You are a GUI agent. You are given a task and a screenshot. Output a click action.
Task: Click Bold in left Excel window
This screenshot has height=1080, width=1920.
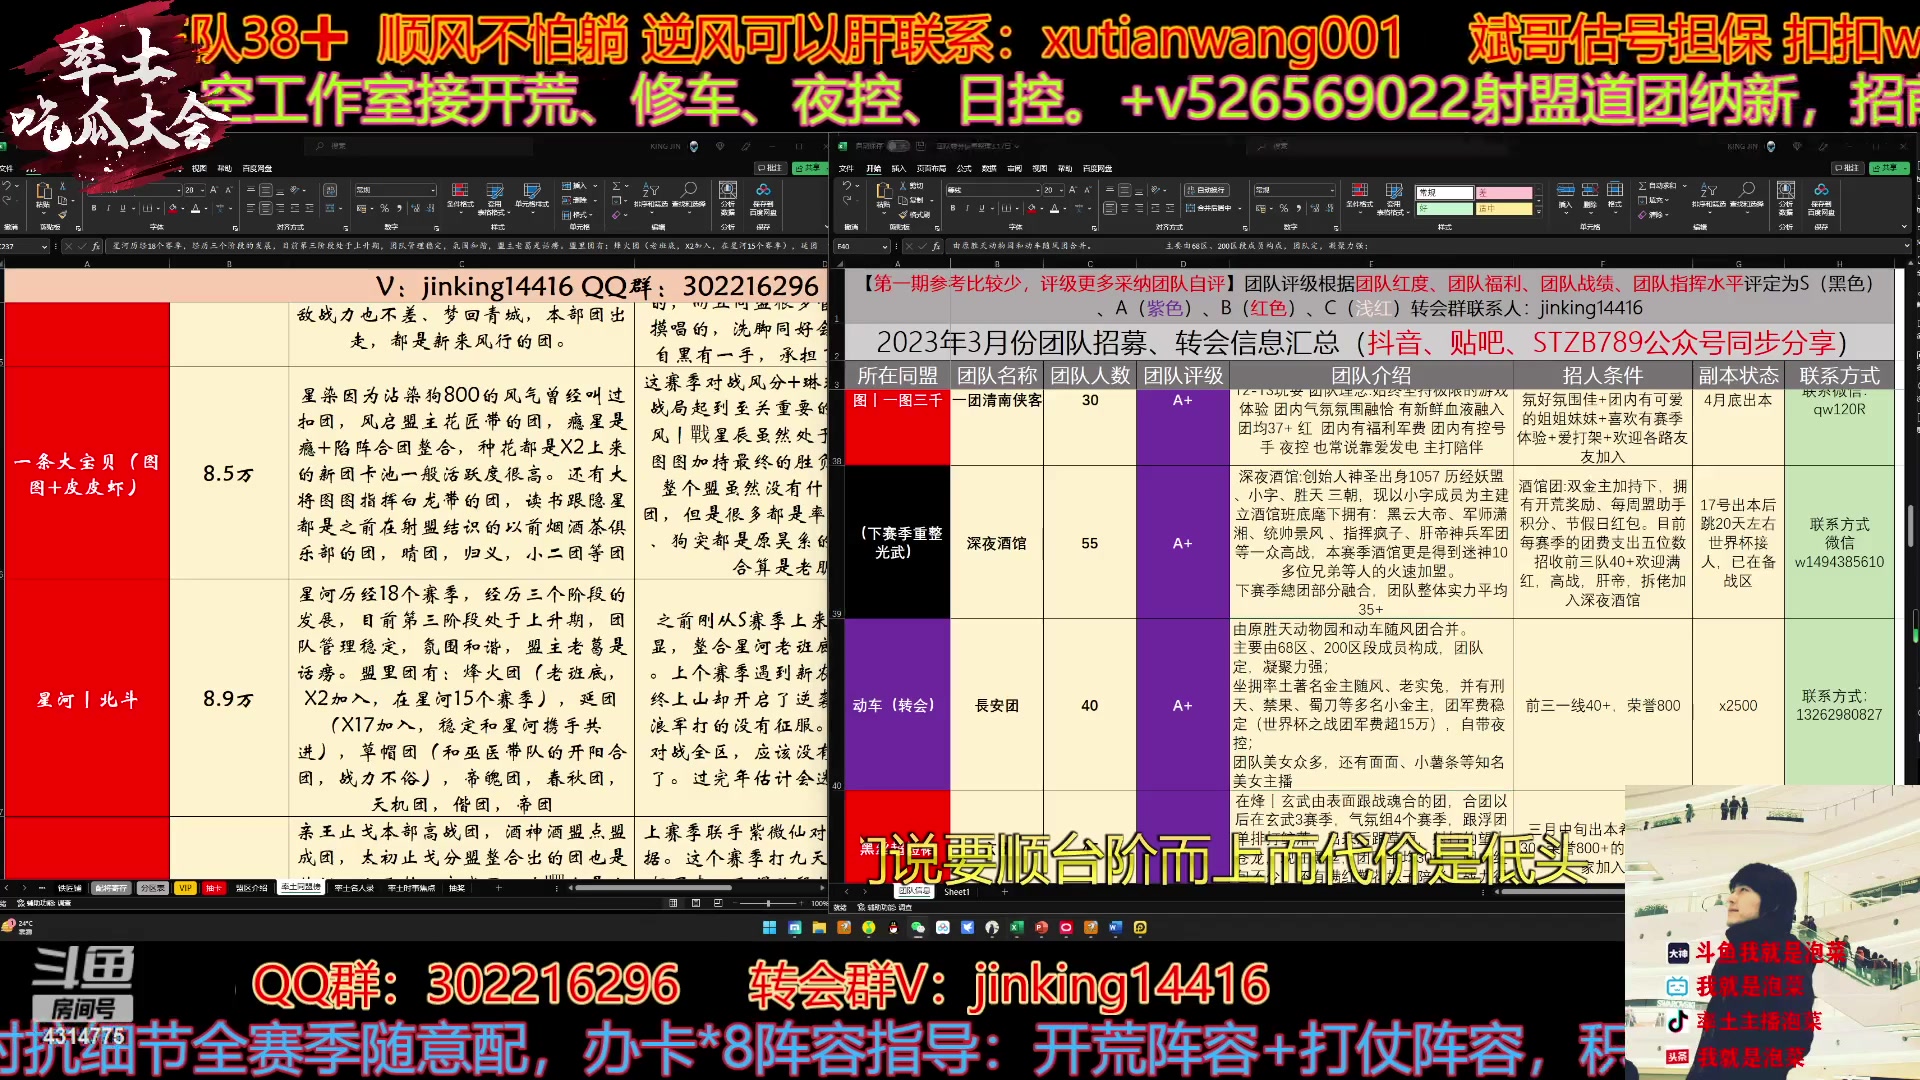(x=94, y=208)
